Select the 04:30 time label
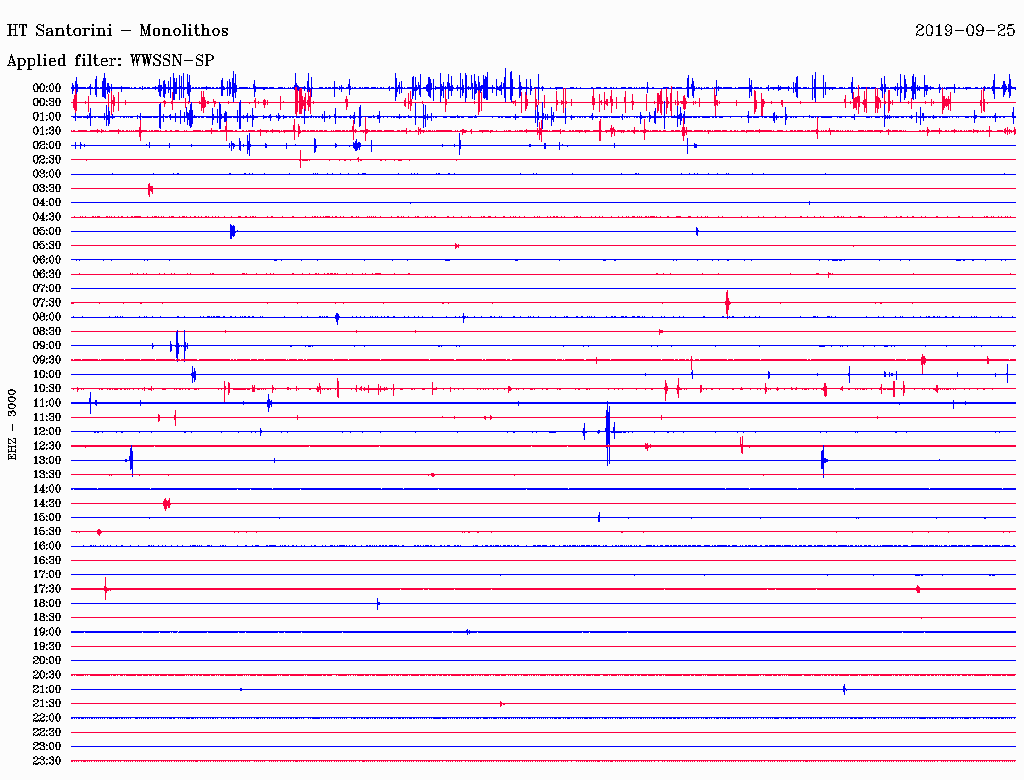The height and width of the screenshot is (780, 1024). pyautogui.click(x=47, y=217)
